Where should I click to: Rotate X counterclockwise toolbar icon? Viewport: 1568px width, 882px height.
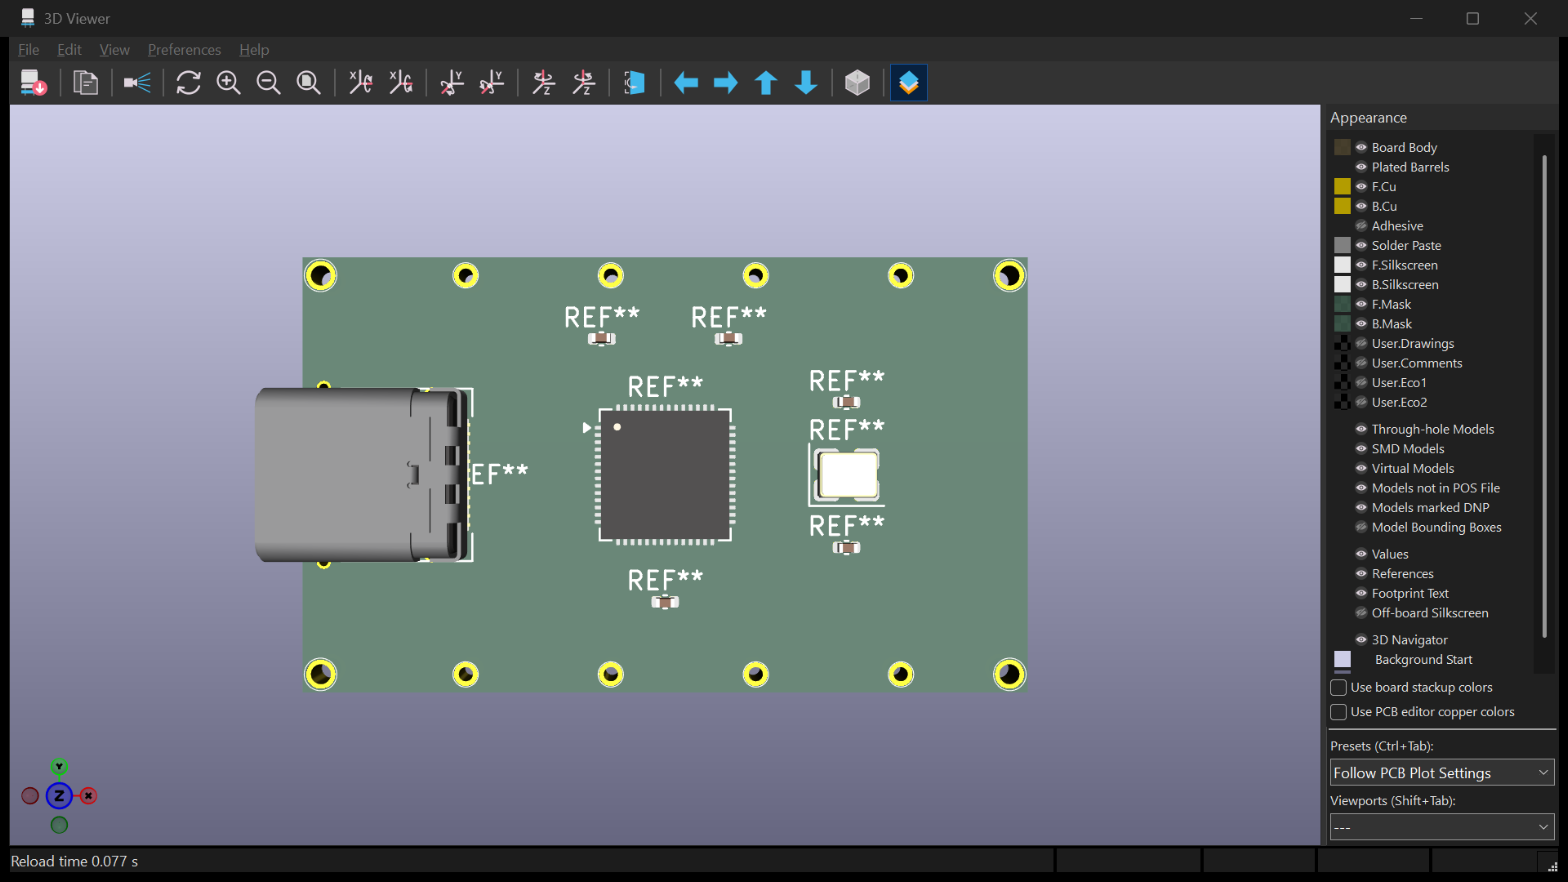click(400, 83)
